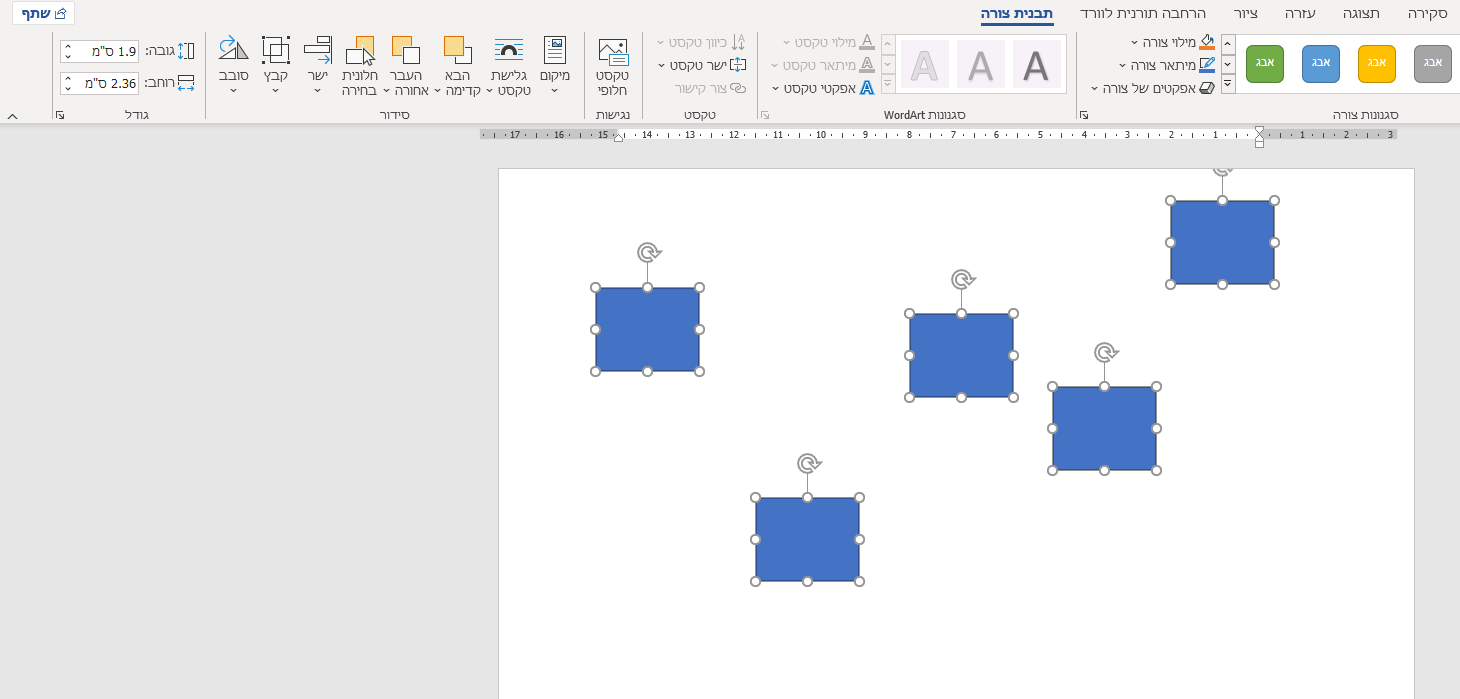Collapse the ribbon with the caret icon
This screenshot has width=1460, height=699.
tap(13, 116)
